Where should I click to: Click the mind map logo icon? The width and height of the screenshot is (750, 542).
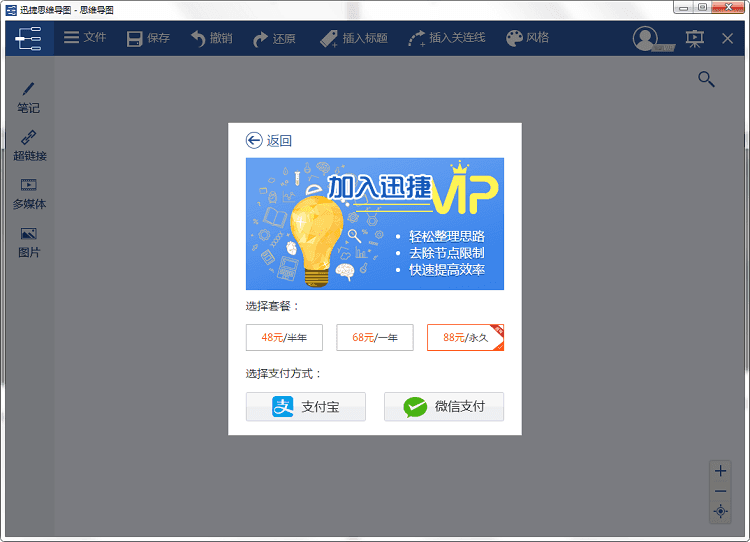pos(29,38)
